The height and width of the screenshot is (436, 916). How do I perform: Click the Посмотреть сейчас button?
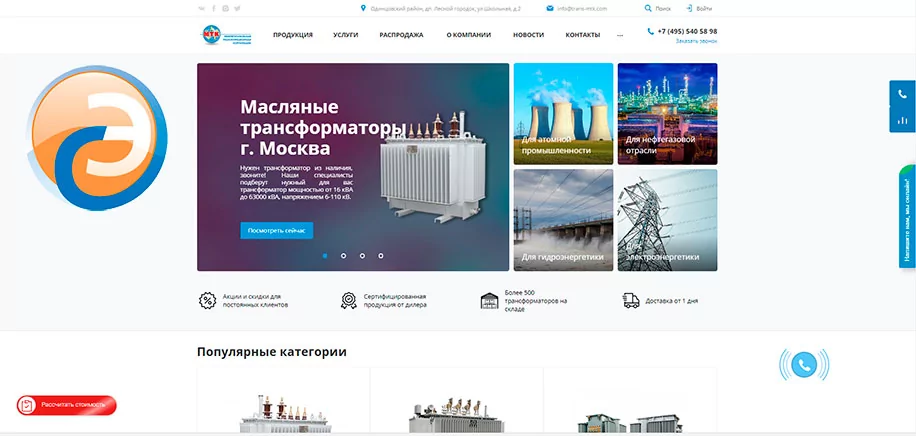click(x=277, y=230)
